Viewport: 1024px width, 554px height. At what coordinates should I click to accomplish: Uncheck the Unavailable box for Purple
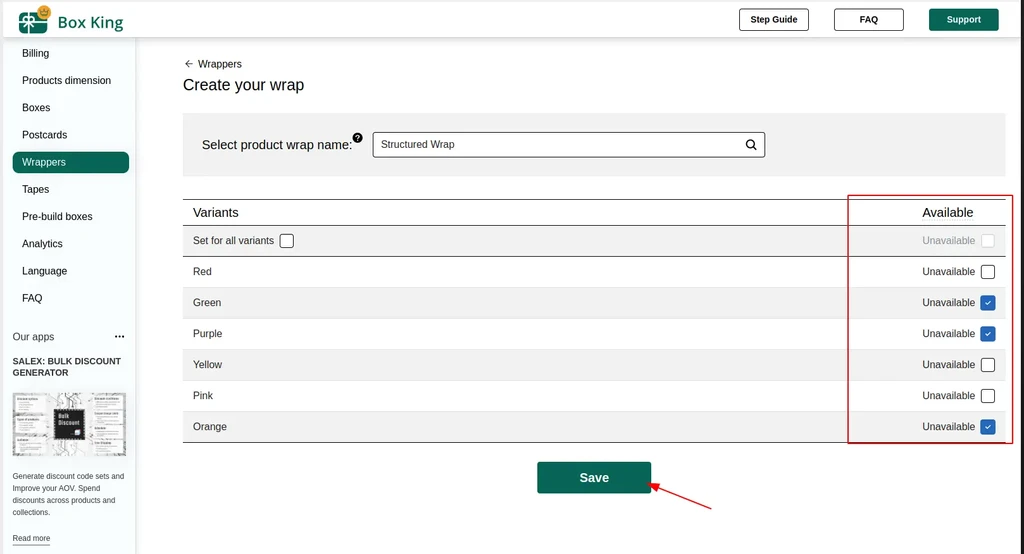tap(988, 334)
